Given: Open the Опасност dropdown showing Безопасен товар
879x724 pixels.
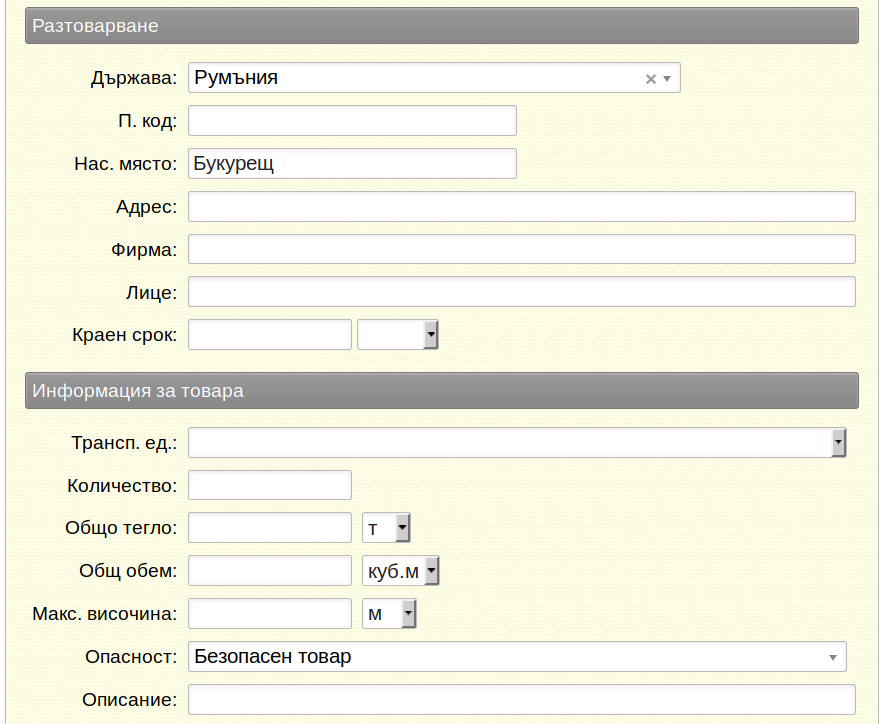Looking at the screenshot, I should (517, 656).
